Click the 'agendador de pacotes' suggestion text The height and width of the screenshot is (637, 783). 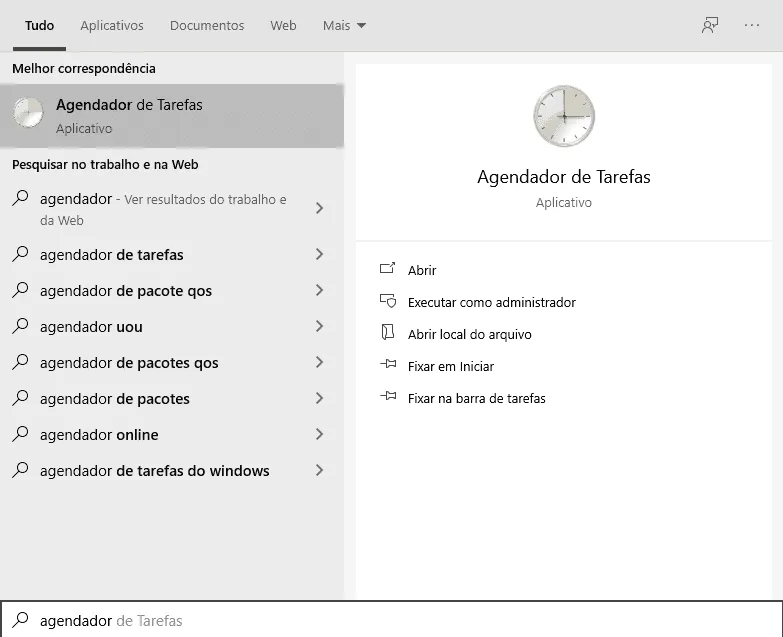[x=115, y=398]
